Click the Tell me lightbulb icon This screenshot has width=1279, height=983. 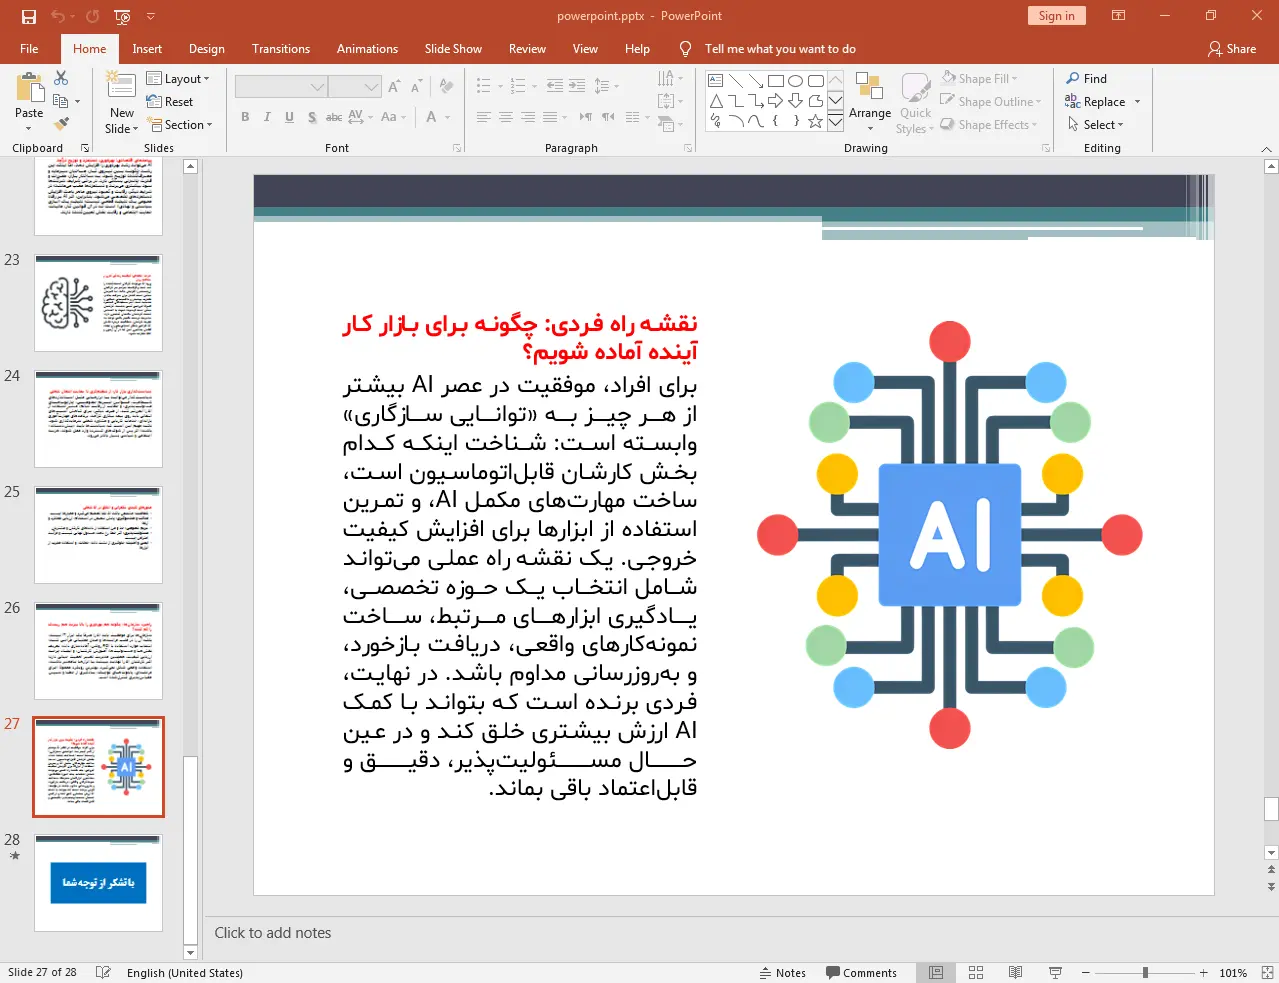685,49
